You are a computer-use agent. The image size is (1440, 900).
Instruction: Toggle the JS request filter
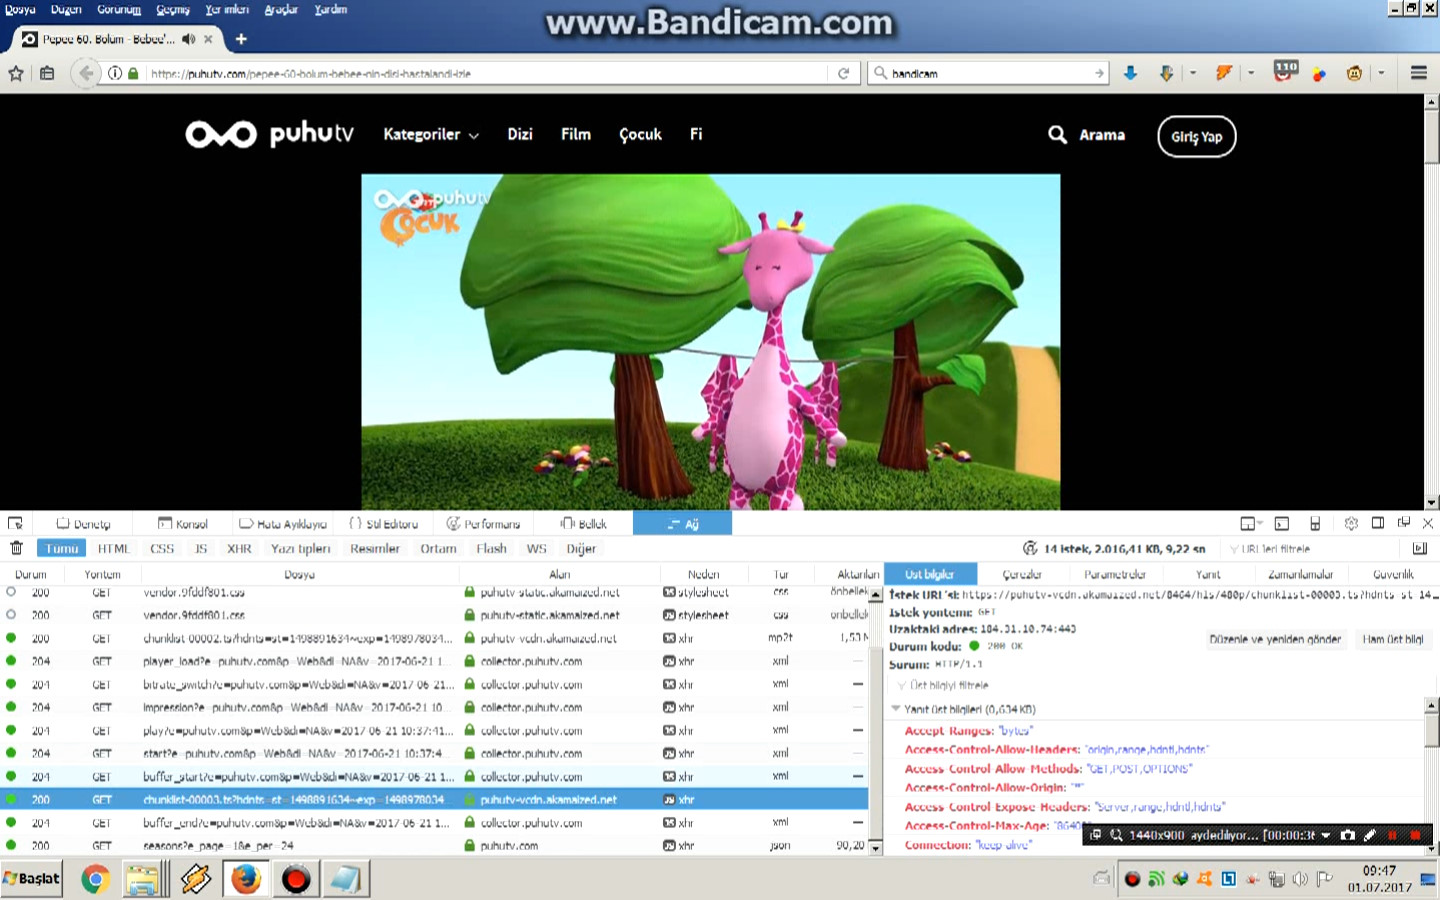(201, 548)
